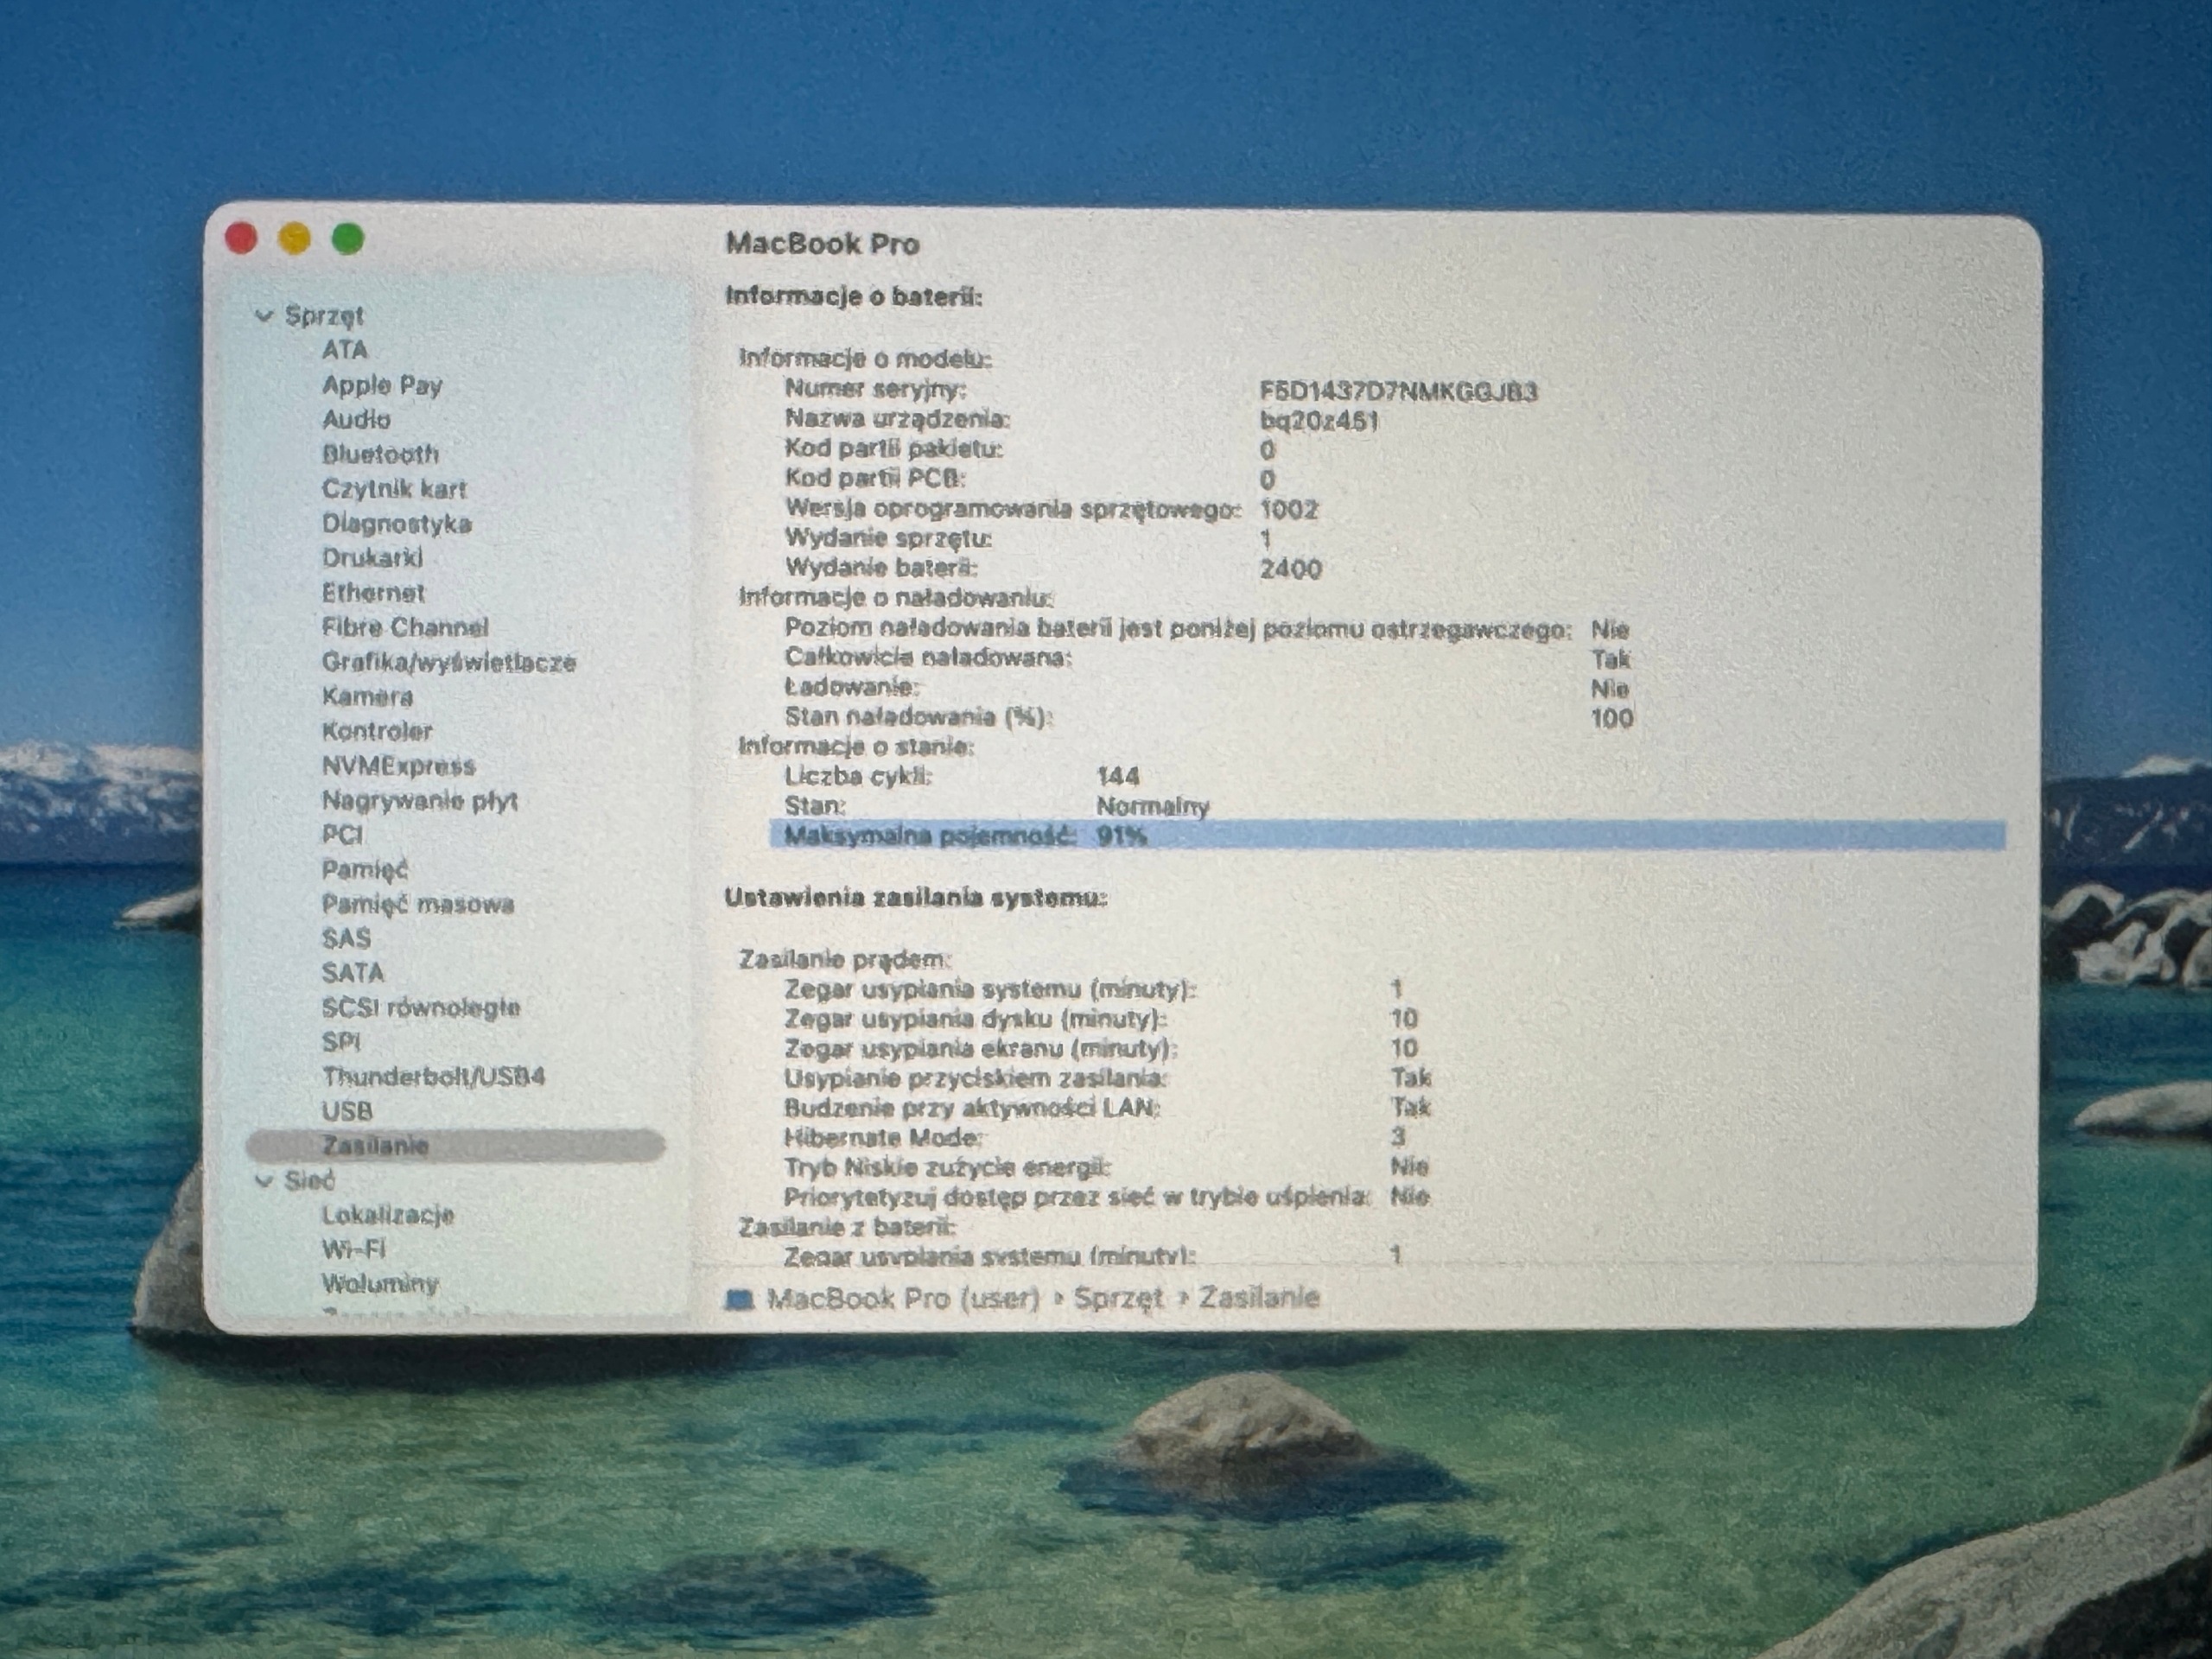This screenshot has height=1659, width=2212.
Task: Select Nagrywanie płyt entry
Action: pyautogui.click(x=420, y=801)
